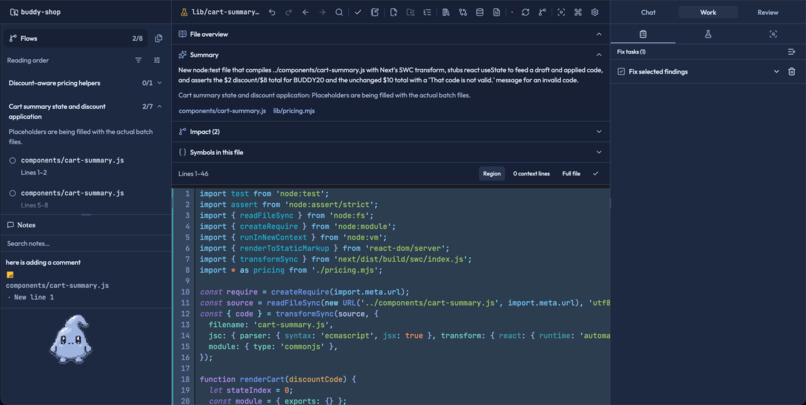Mark cart-summary.js Lines 1-2 as read

tap(12, 160)
